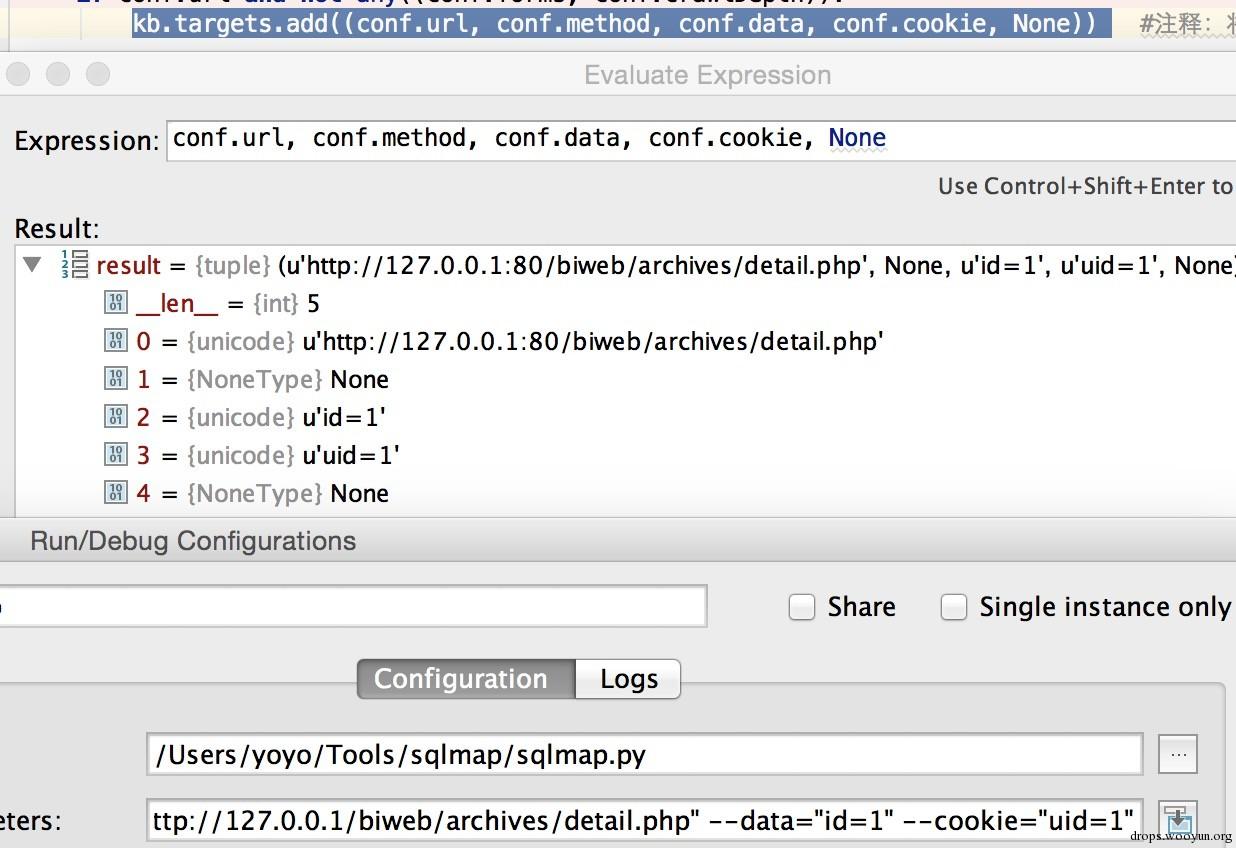This screenshot has width=1236, height=848.
Task: Select the __len__ variable type icon
Action: pyautogui.click(x=116, y=303)
